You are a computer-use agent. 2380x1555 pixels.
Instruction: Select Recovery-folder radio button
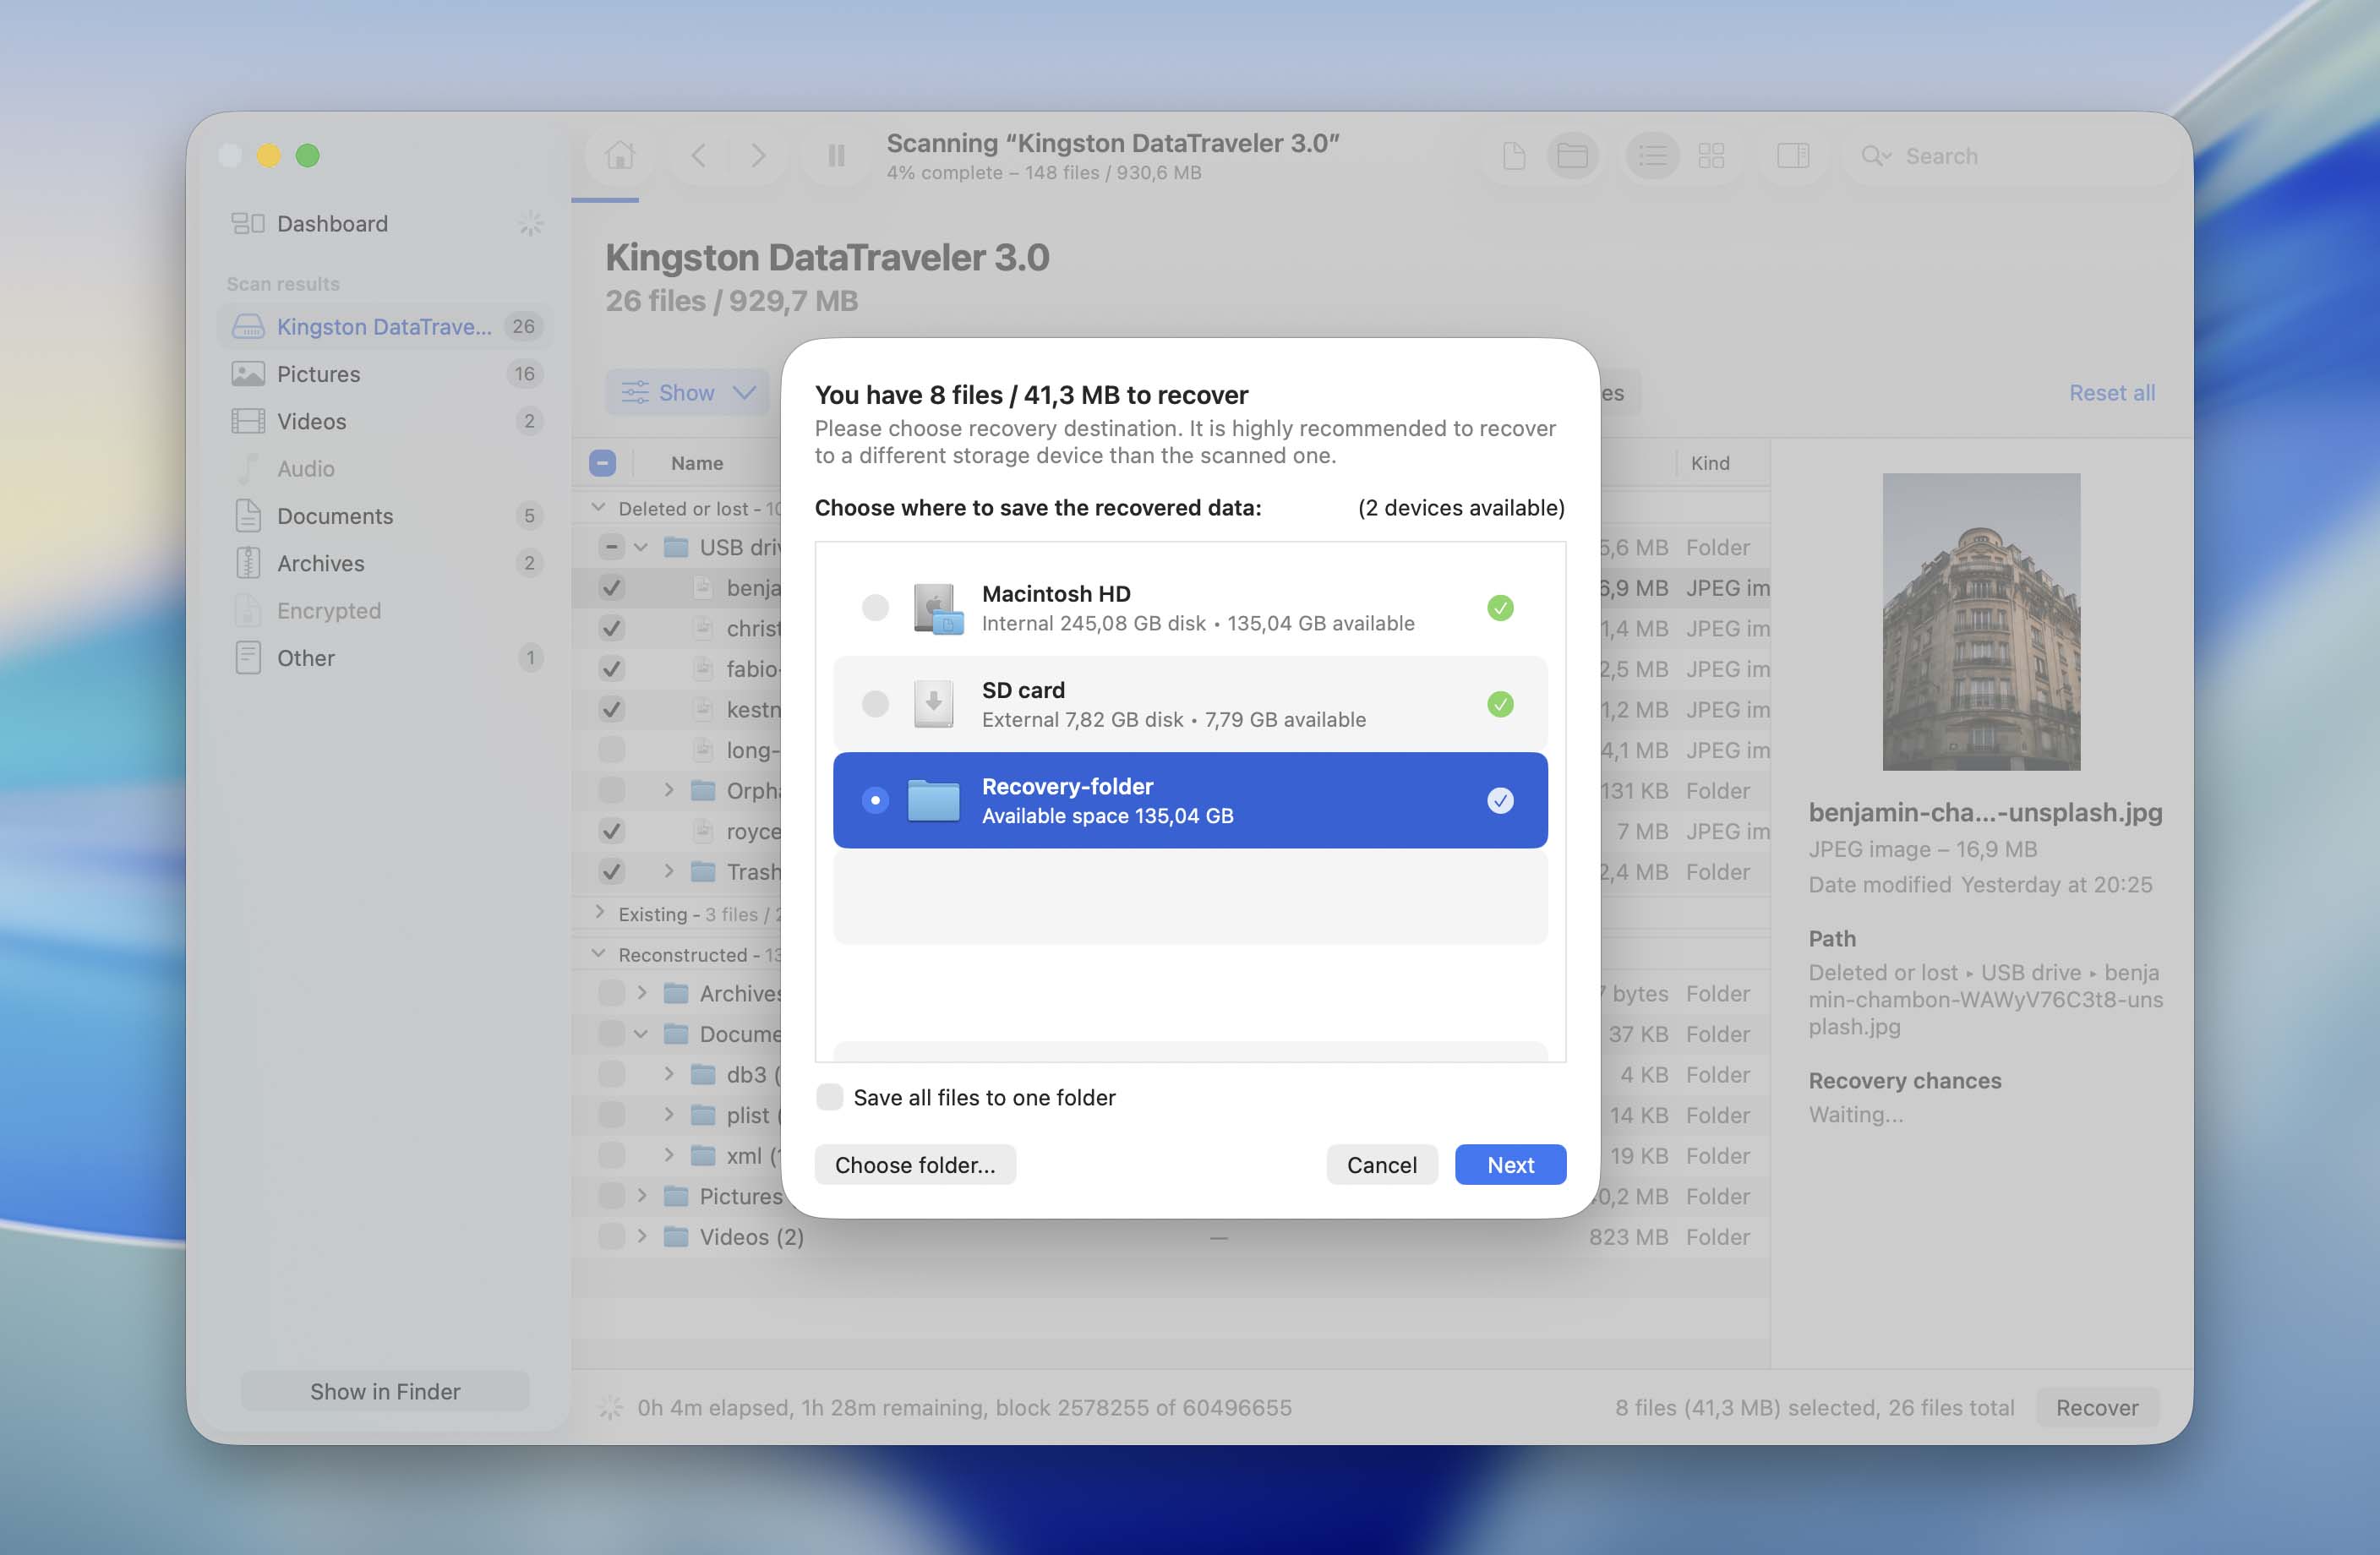(x=875, y=800)
